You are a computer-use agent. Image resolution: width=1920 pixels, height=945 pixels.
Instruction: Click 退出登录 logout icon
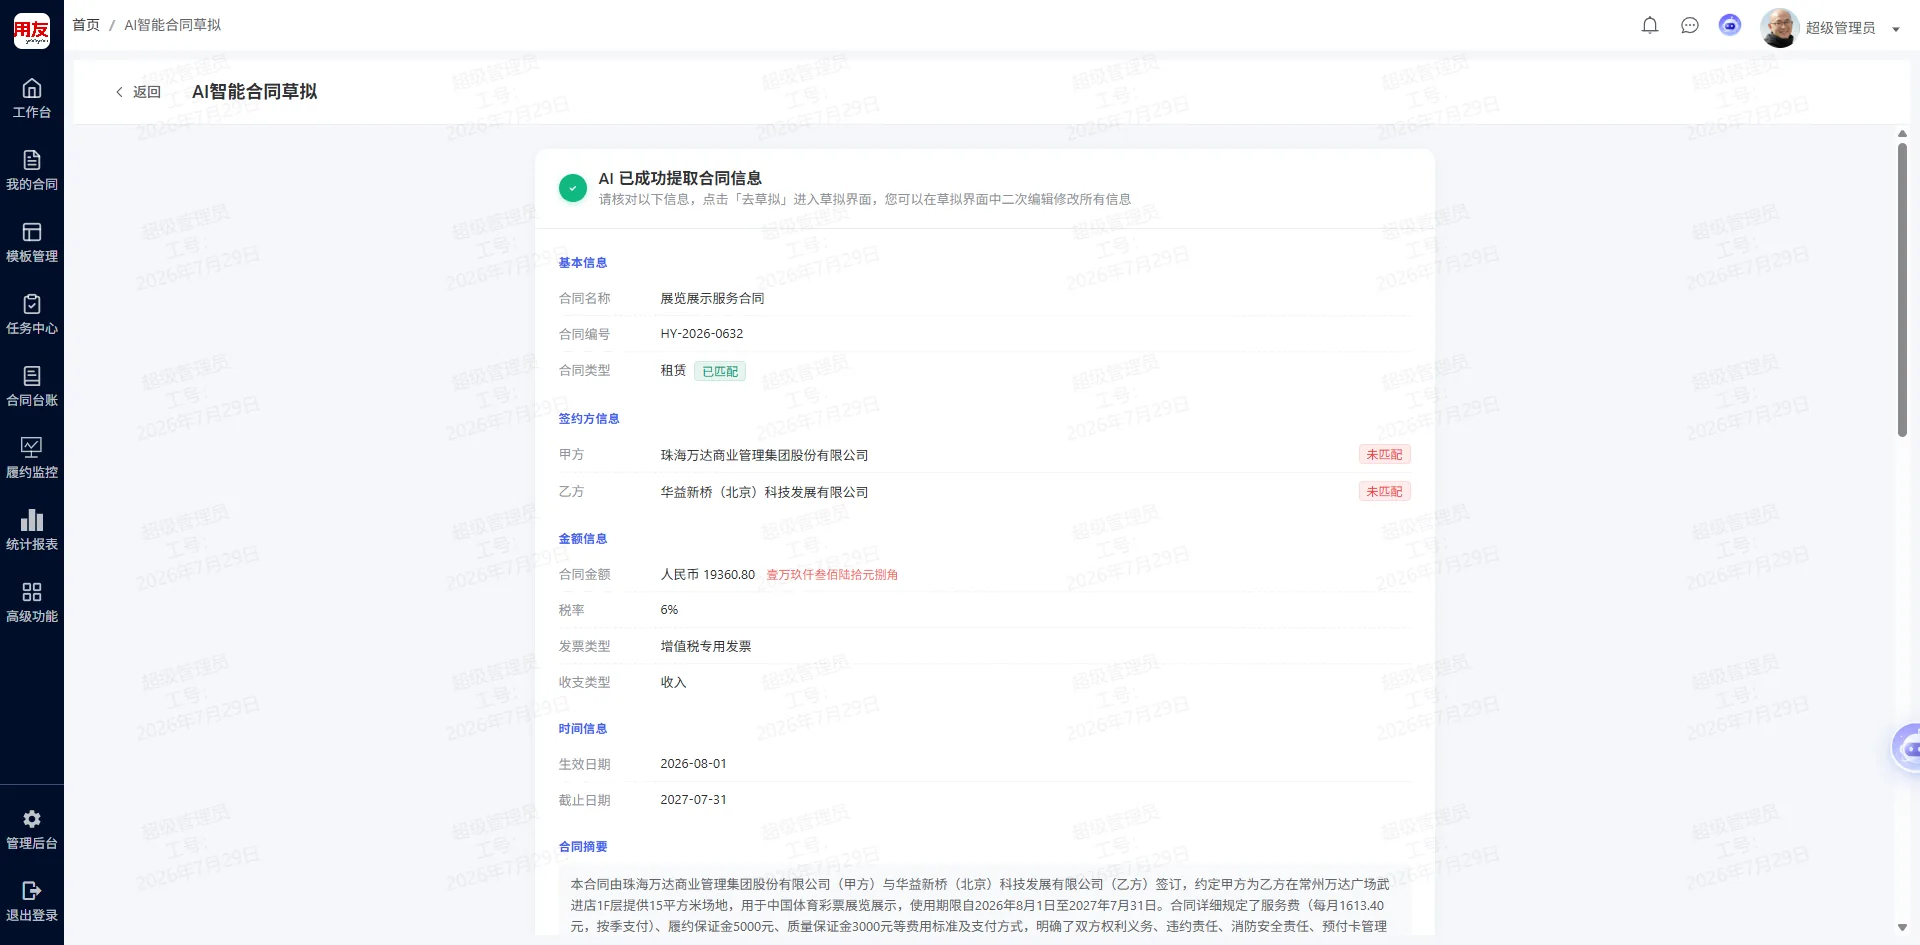32,891
